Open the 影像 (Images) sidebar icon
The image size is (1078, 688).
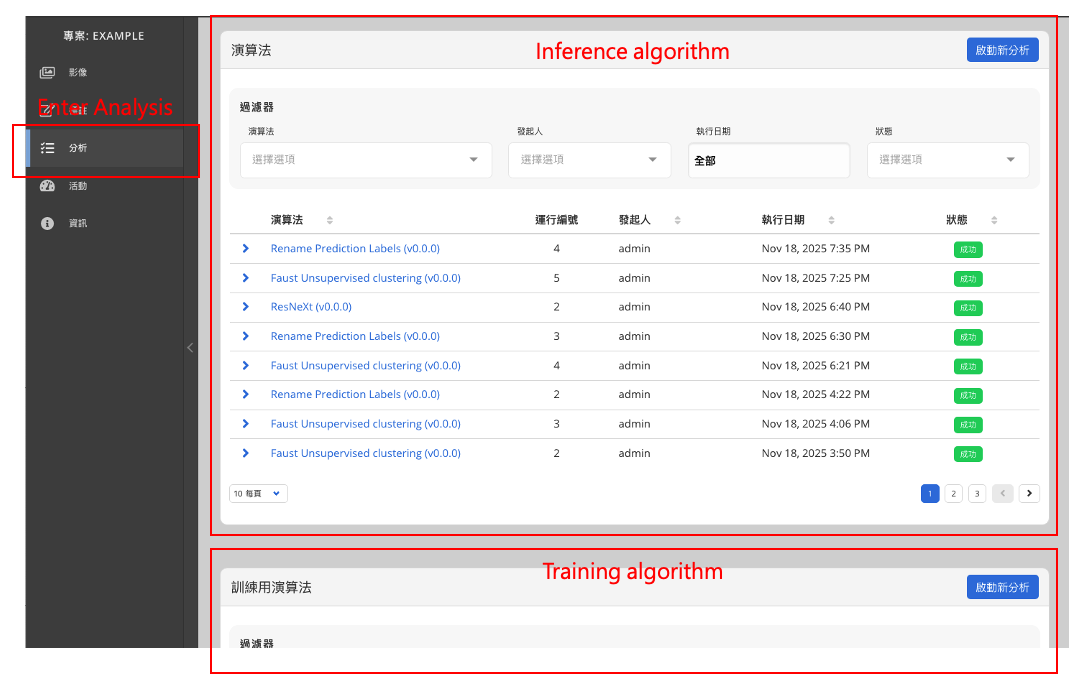click(x=47, y=73)
